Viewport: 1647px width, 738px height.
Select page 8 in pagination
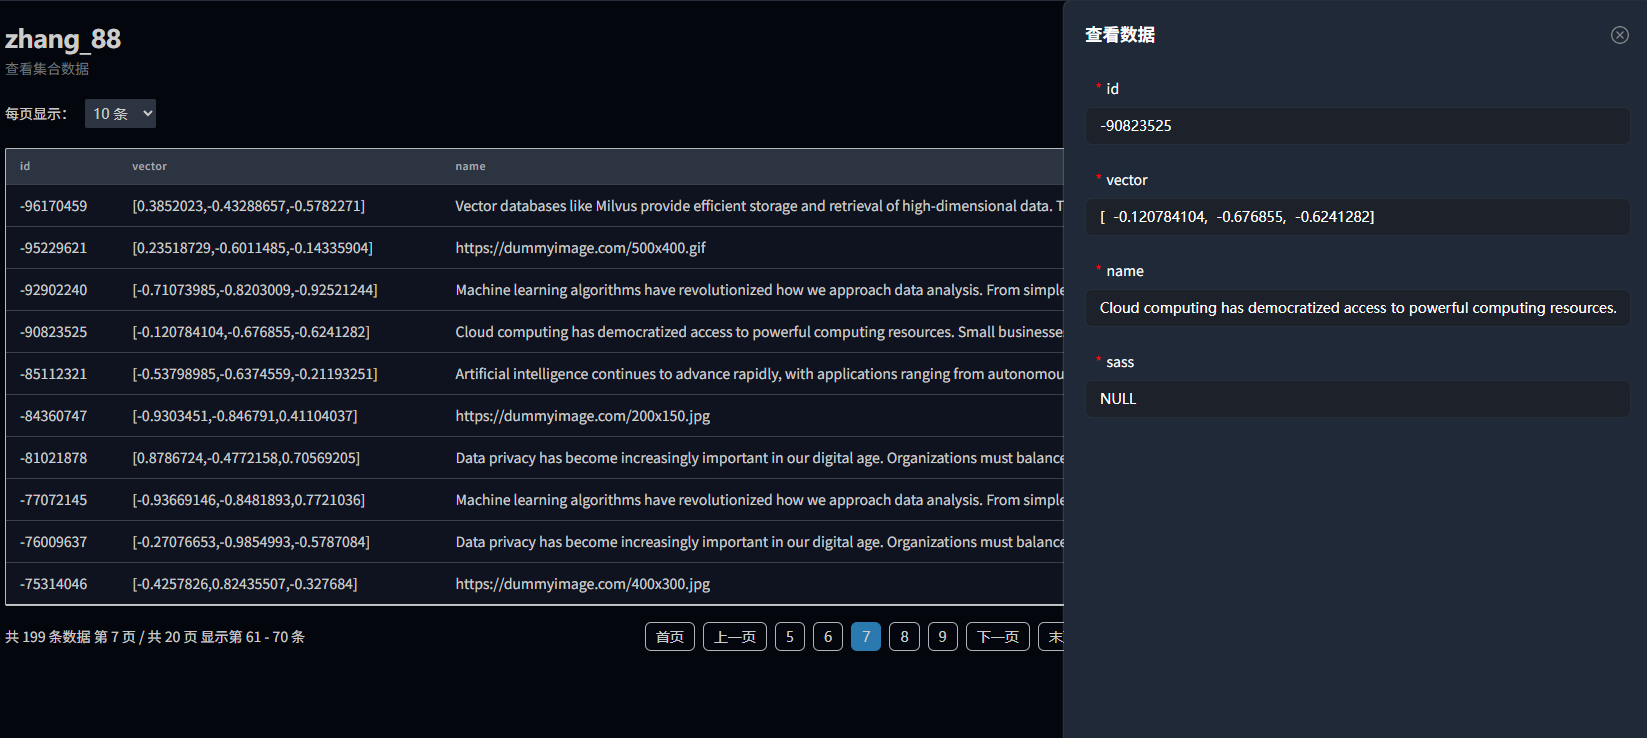[x=904, y=637]
